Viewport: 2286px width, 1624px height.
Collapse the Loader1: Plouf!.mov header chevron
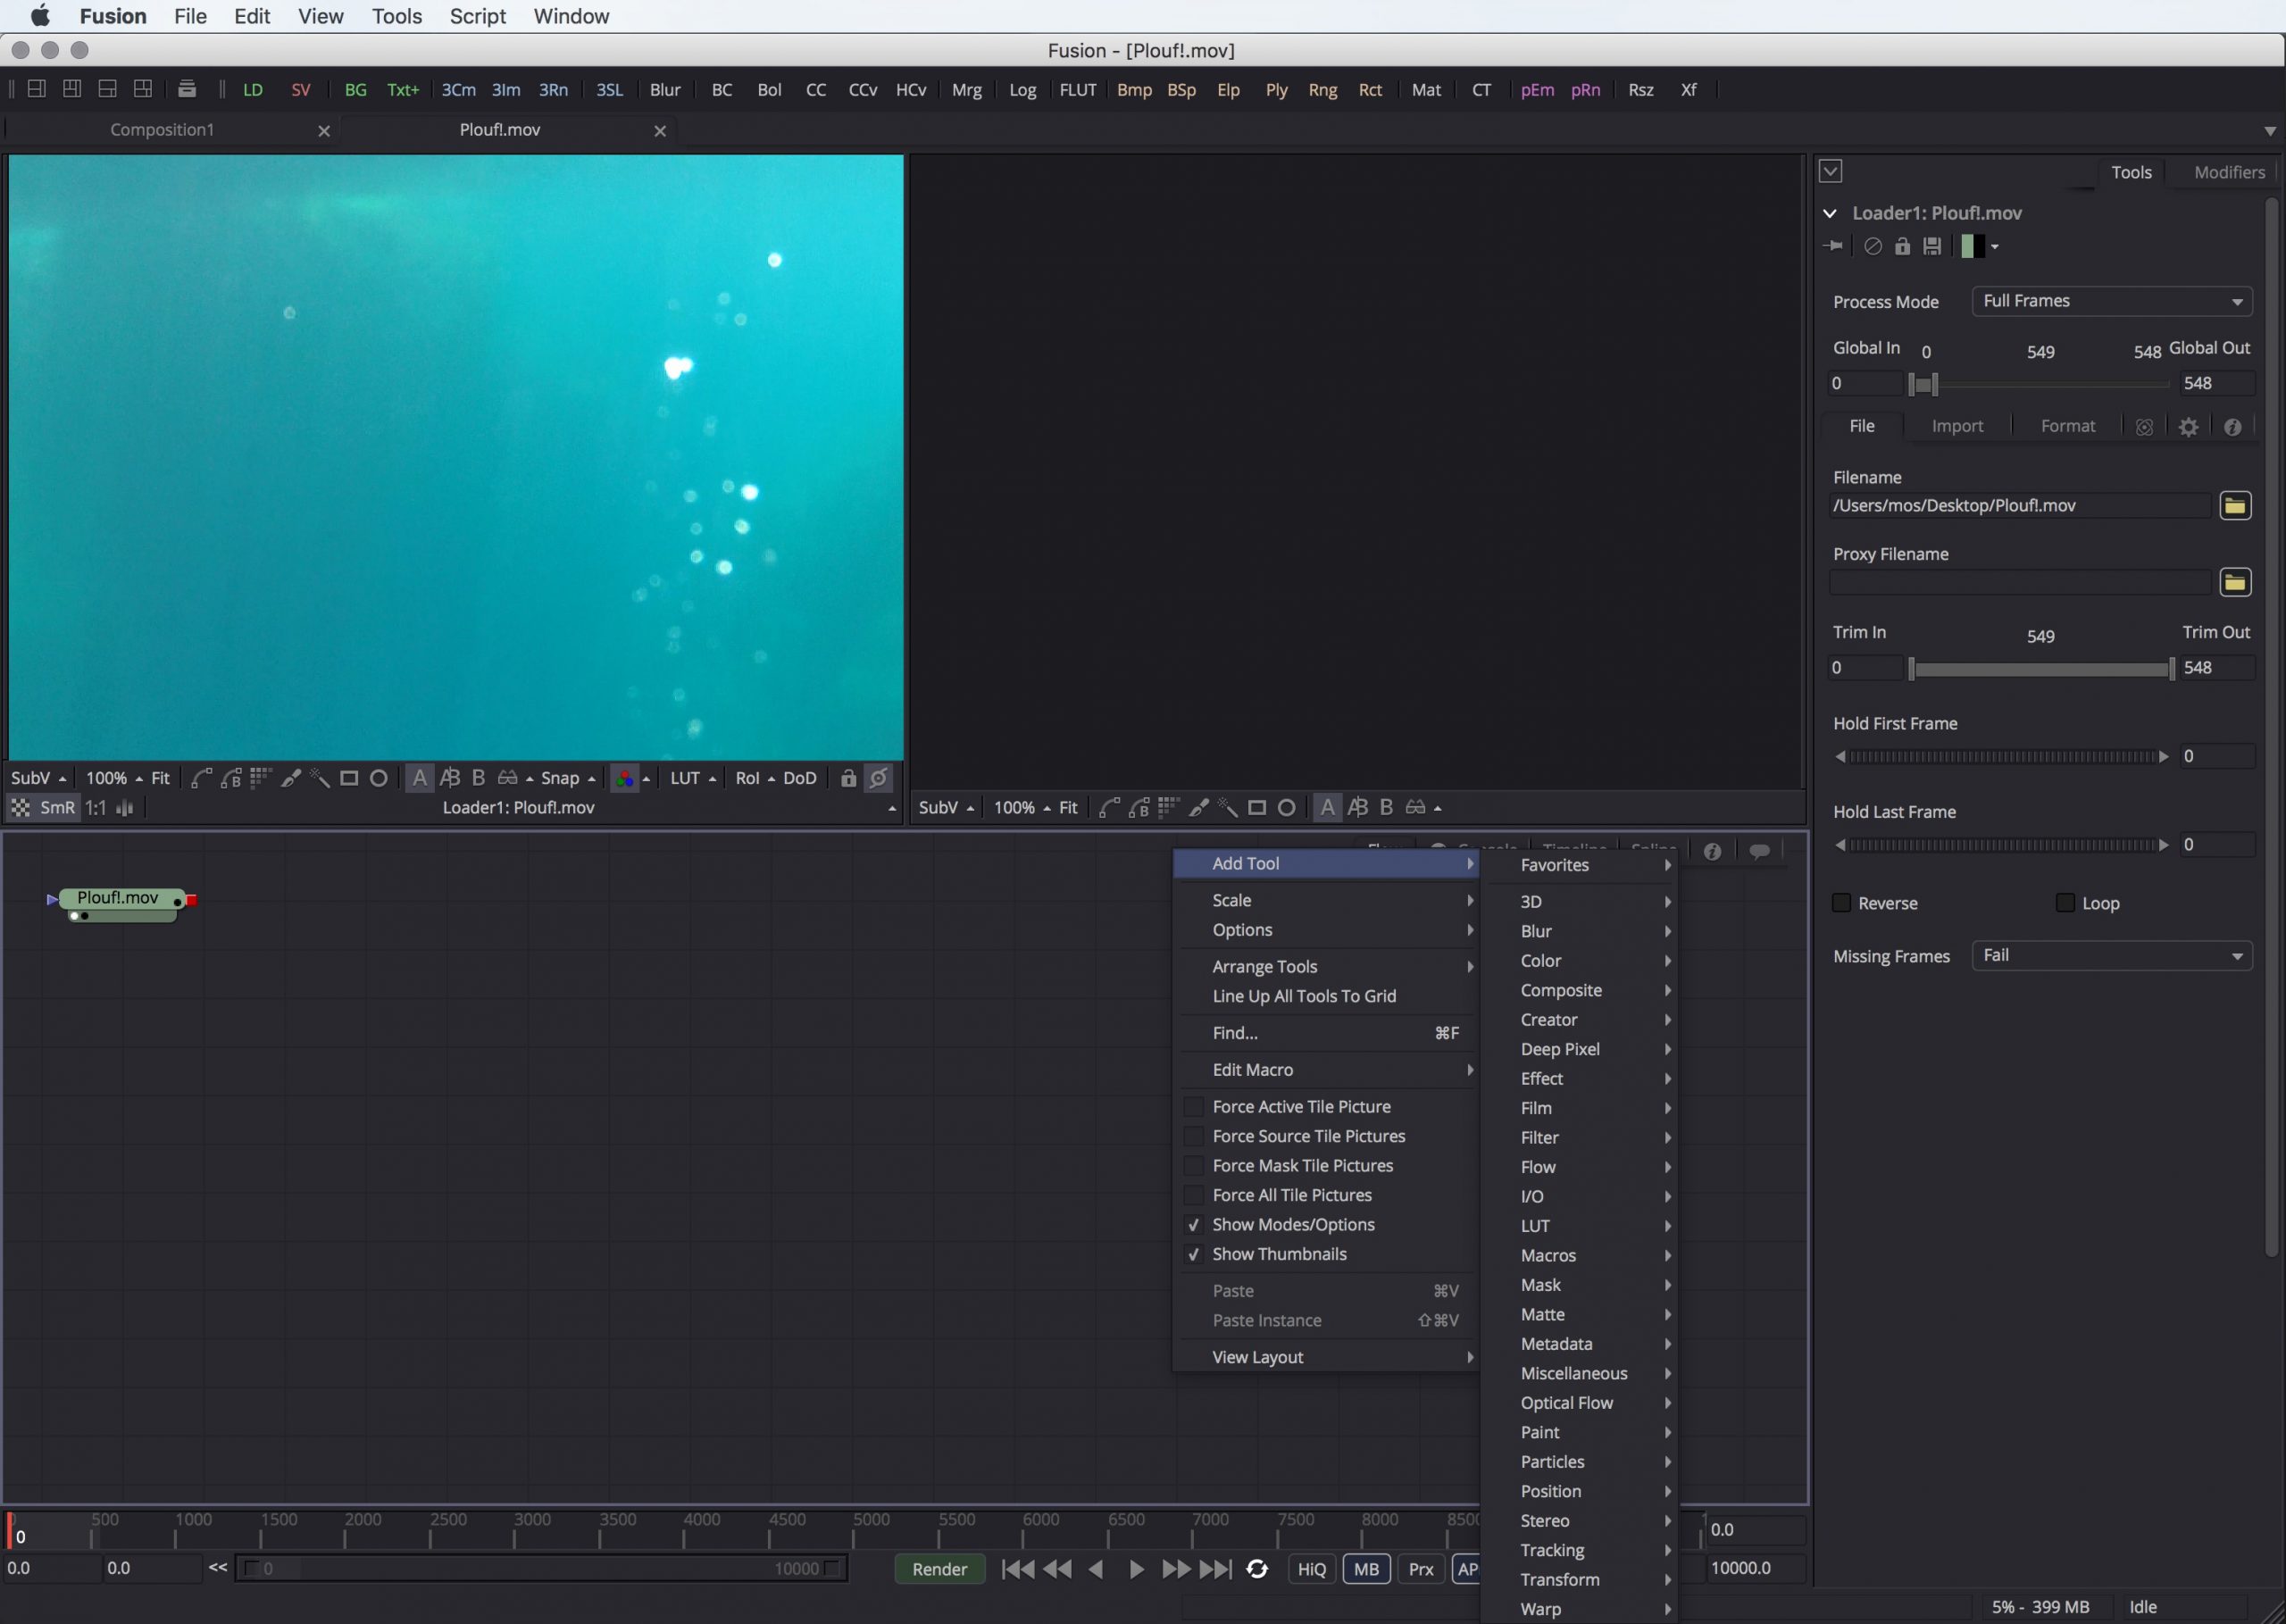tap(1830, 213)
